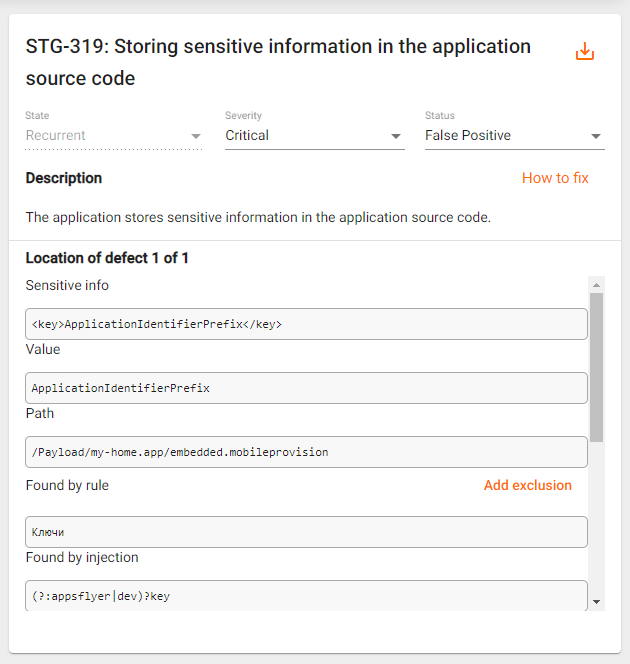Viewport: 630px width, 664px height.
Task: Click the Severity dropdown arrow
Action: coord(395,136)
